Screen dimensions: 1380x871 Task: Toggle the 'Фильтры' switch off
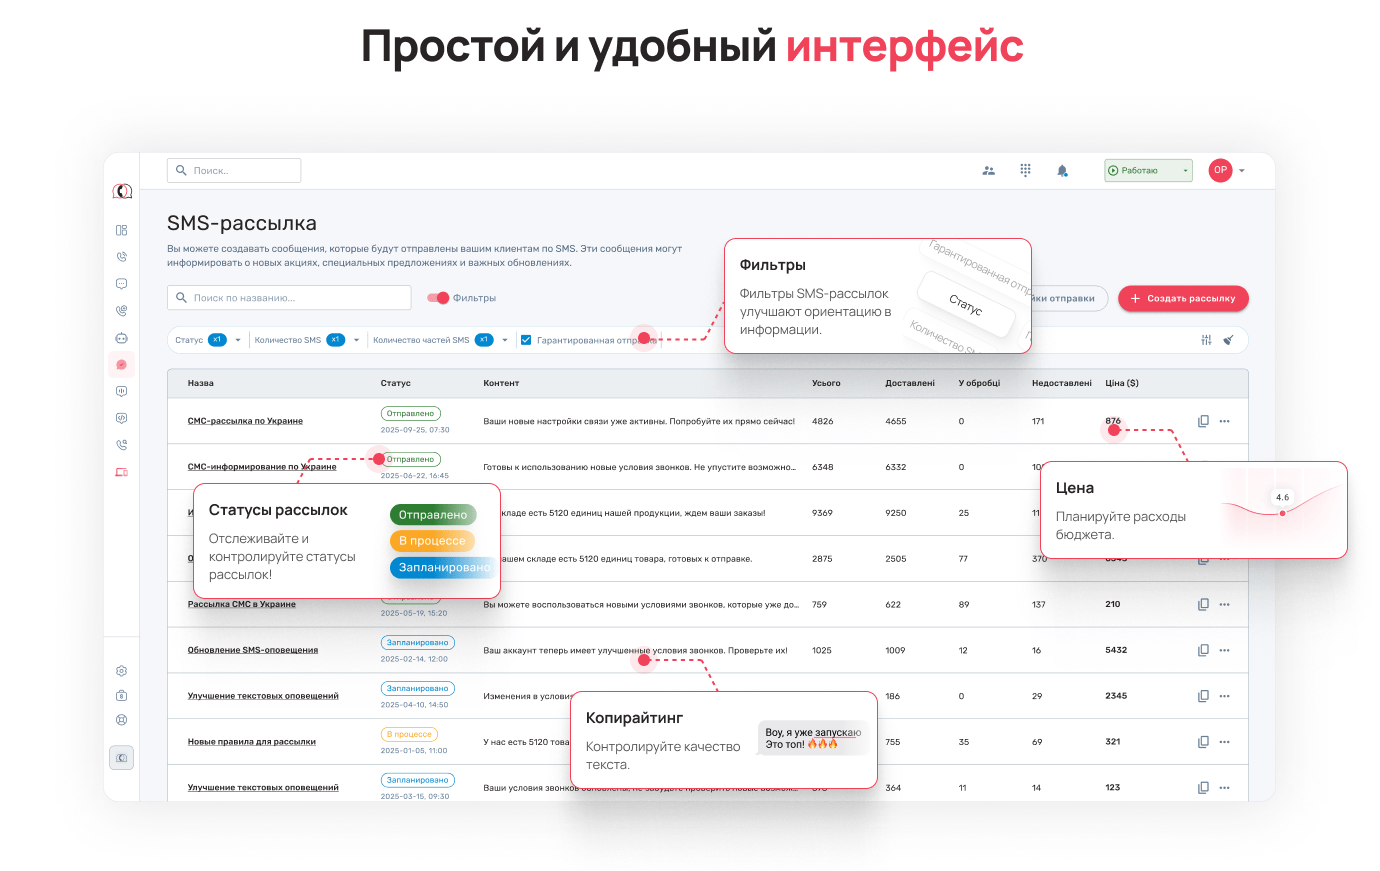click(x=438, y=298)
